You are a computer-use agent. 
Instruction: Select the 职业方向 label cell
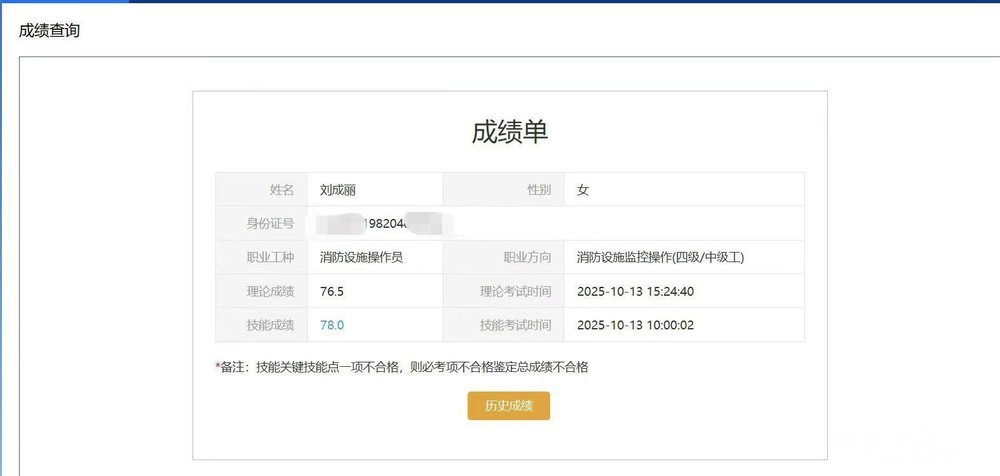pos(526,257)
